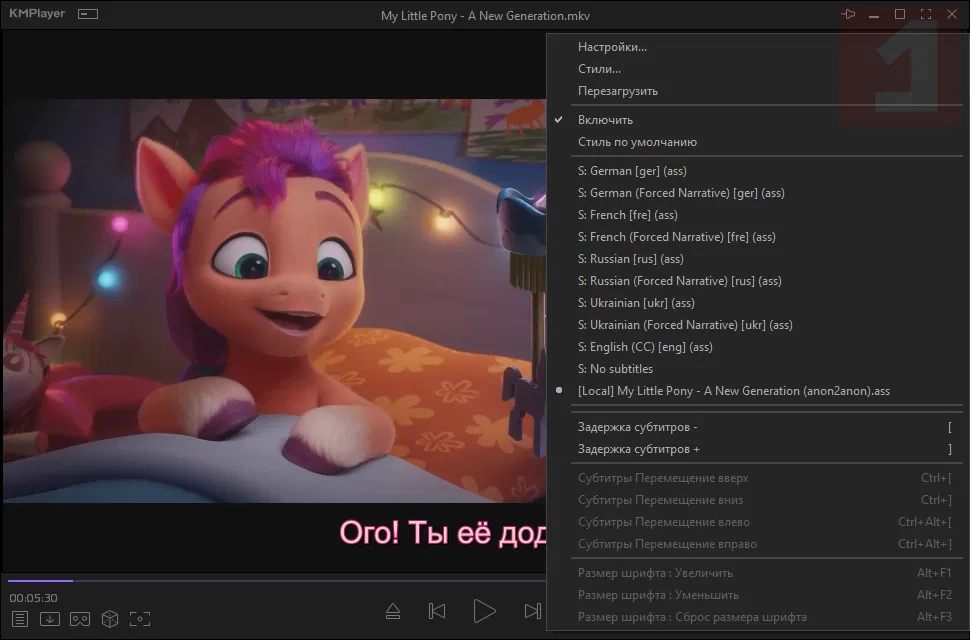Minimize the KMPlayer window
This screenshot has width=970, height=640.
pyautogui.click(x=874, y=15)
